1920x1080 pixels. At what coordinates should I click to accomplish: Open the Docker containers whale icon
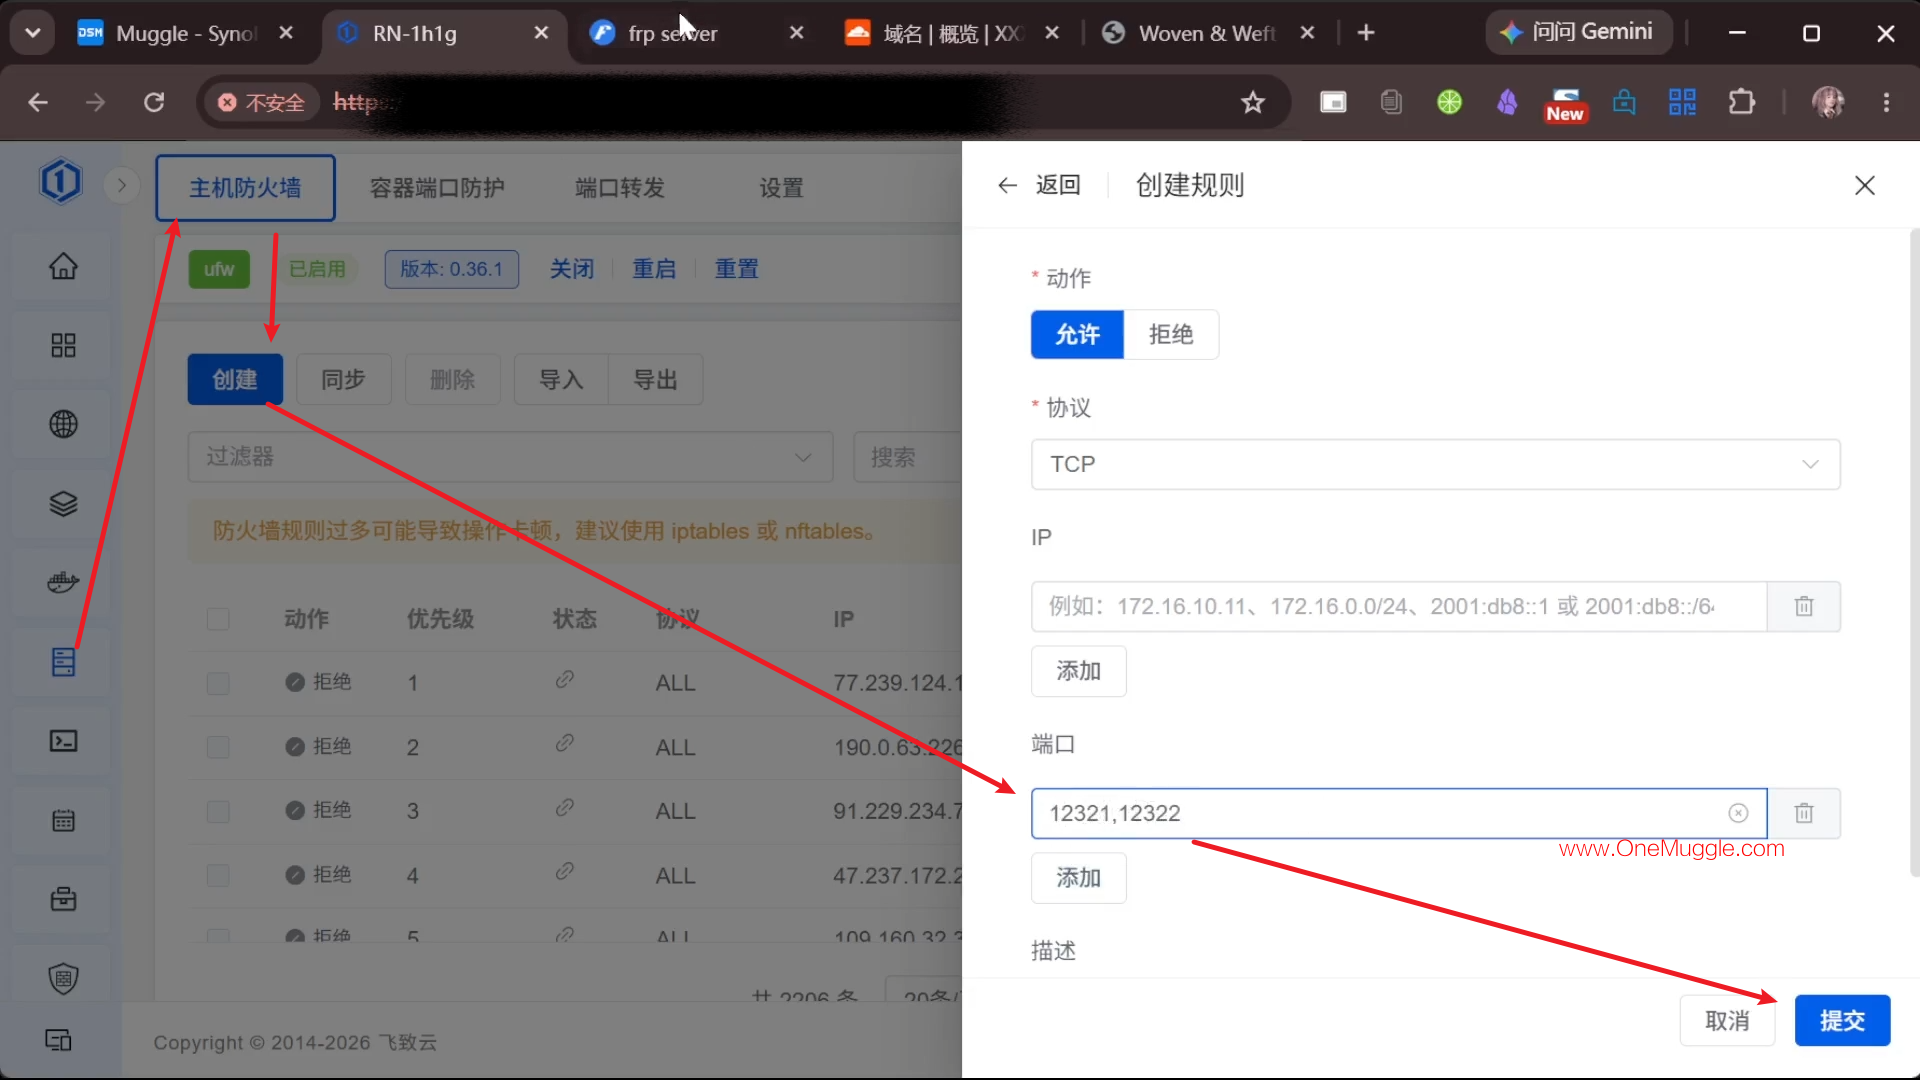63,582
